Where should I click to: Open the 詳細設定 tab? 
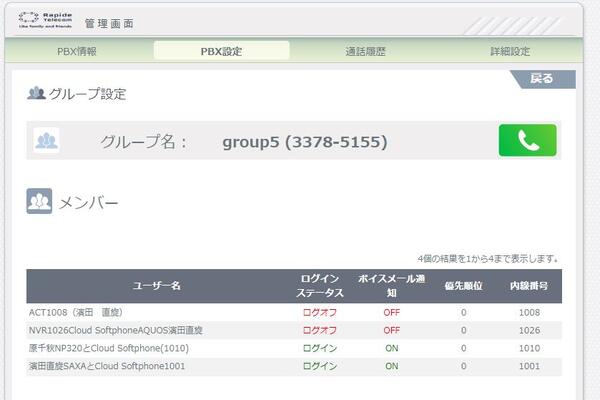509,51
